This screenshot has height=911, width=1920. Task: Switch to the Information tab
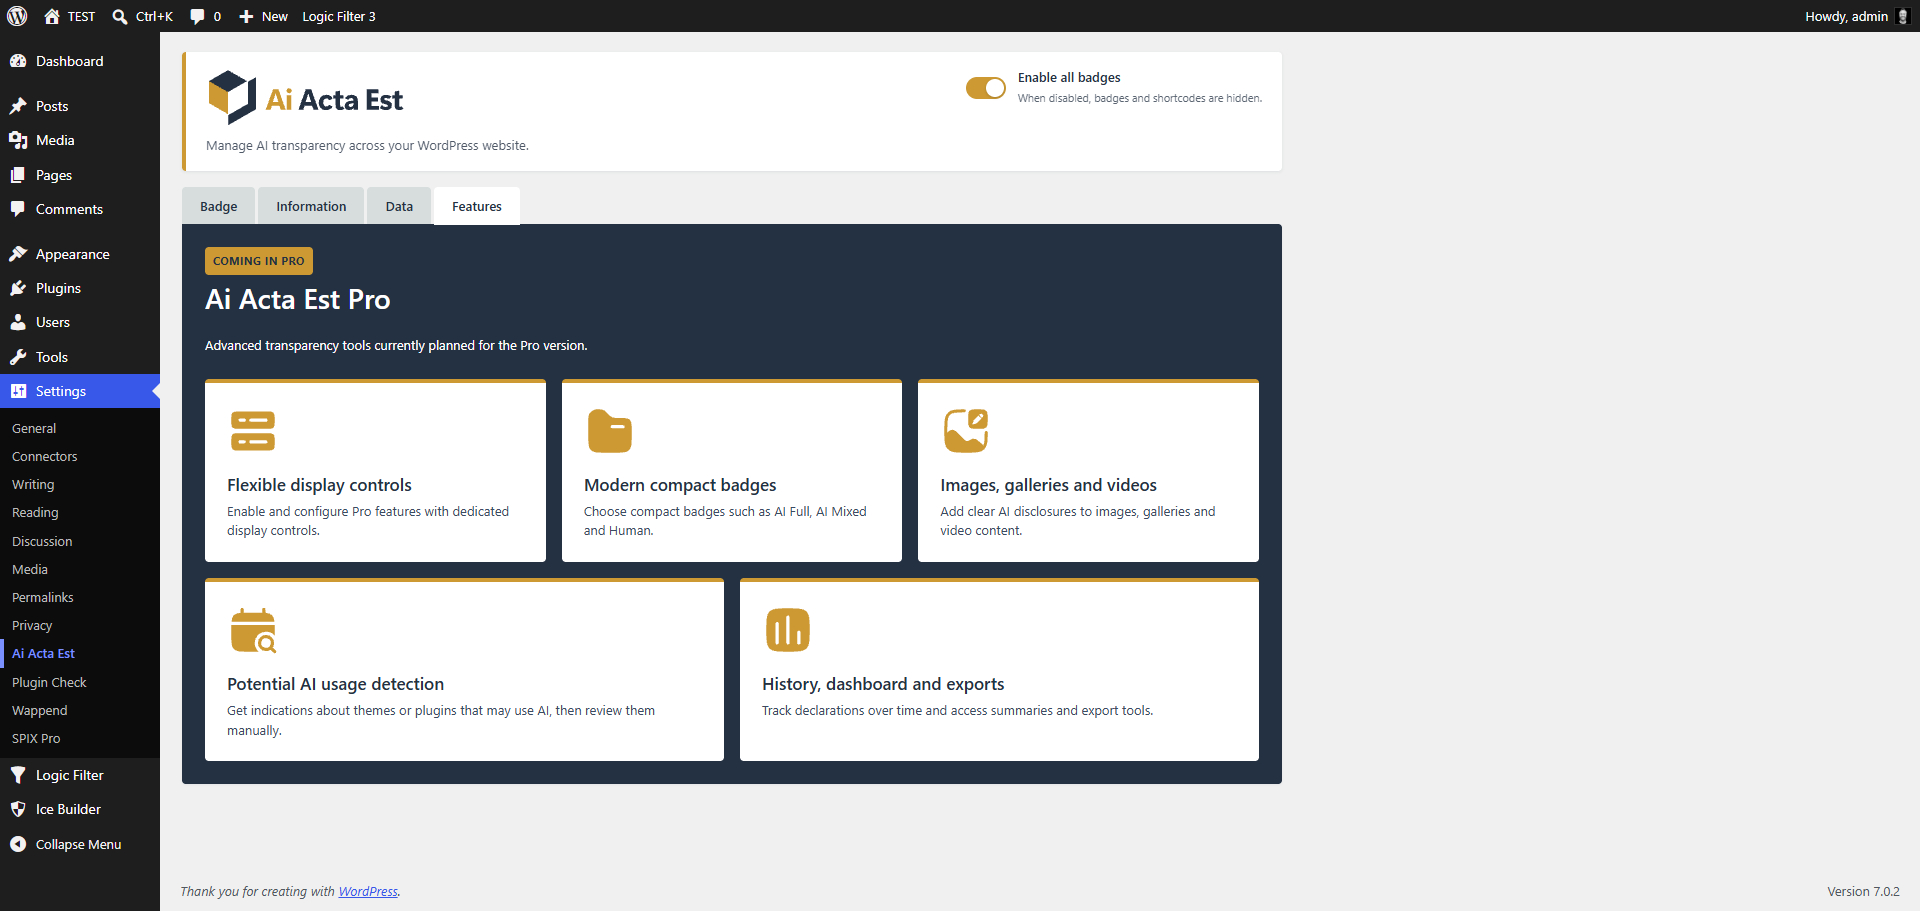[311, 206]
